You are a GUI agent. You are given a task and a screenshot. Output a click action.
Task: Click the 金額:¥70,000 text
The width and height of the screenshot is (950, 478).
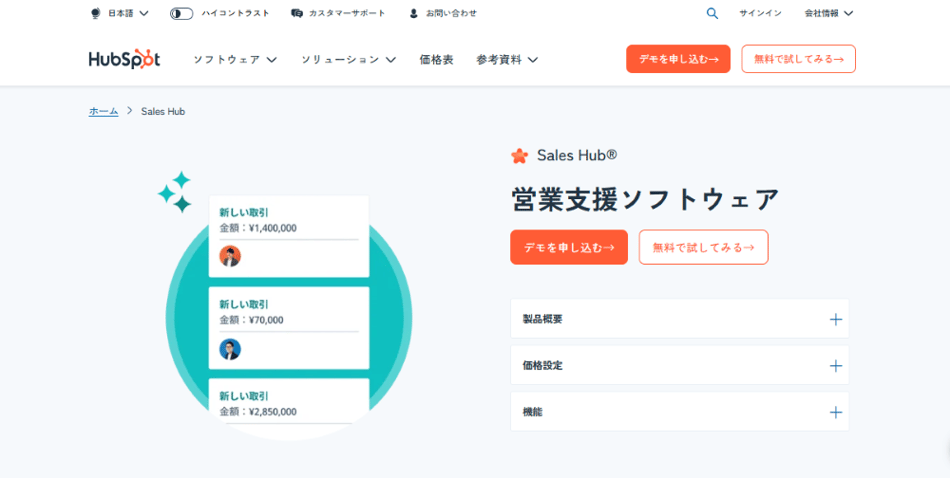tap(251, 320)
